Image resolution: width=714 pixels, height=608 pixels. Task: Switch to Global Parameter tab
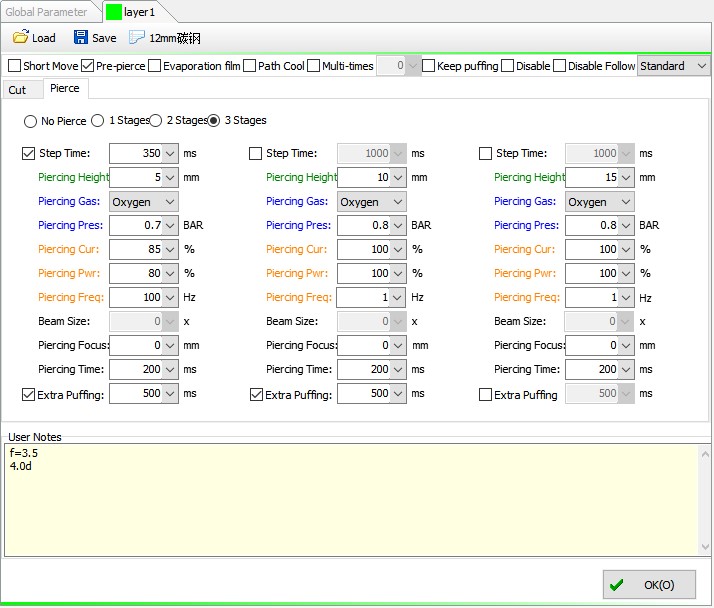pyautogui.click(x=46, y=12)
